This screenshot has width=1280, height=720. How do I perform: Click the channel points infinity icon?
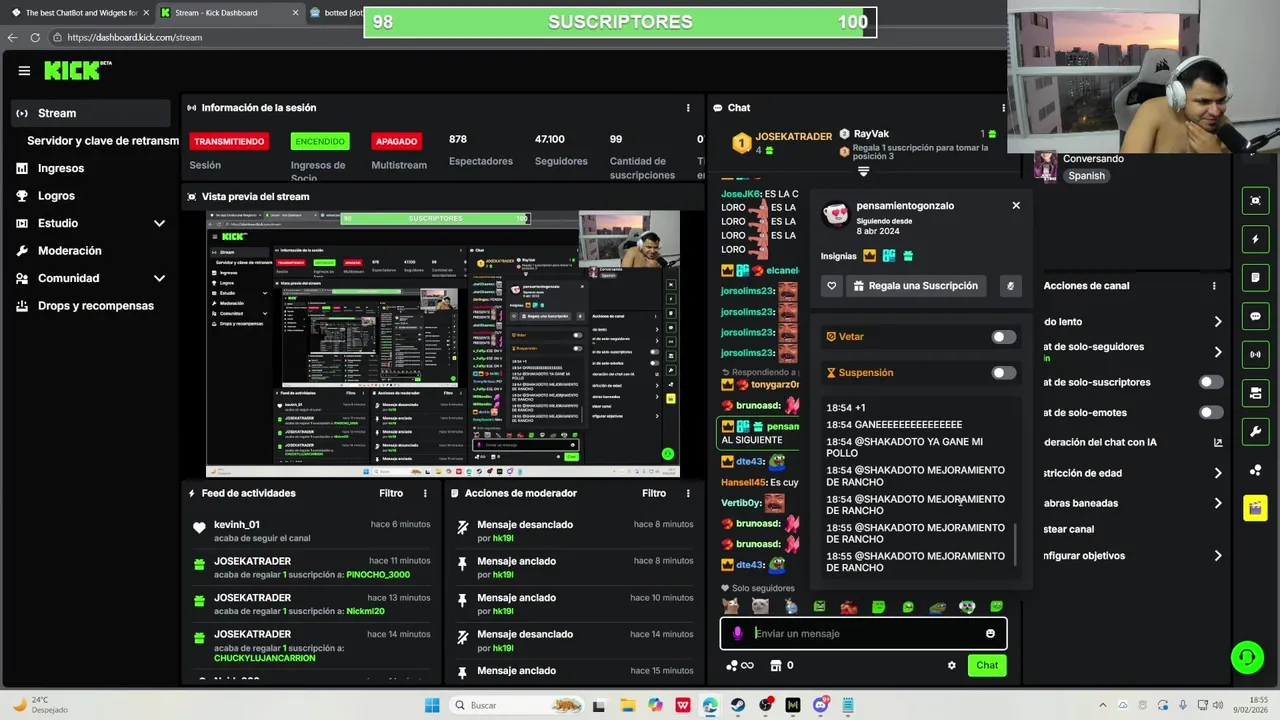click(x=740, y=665)
